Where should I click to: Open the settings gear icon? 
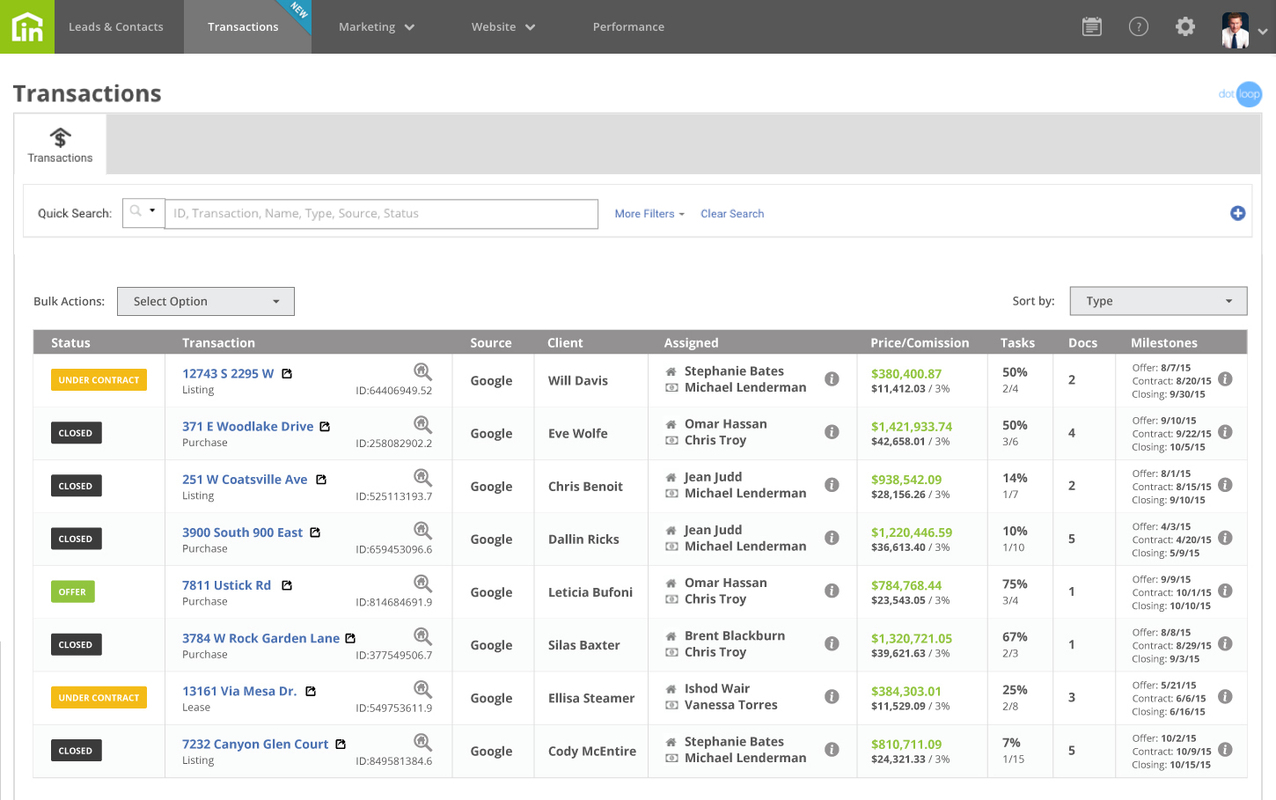point(1185,27)
